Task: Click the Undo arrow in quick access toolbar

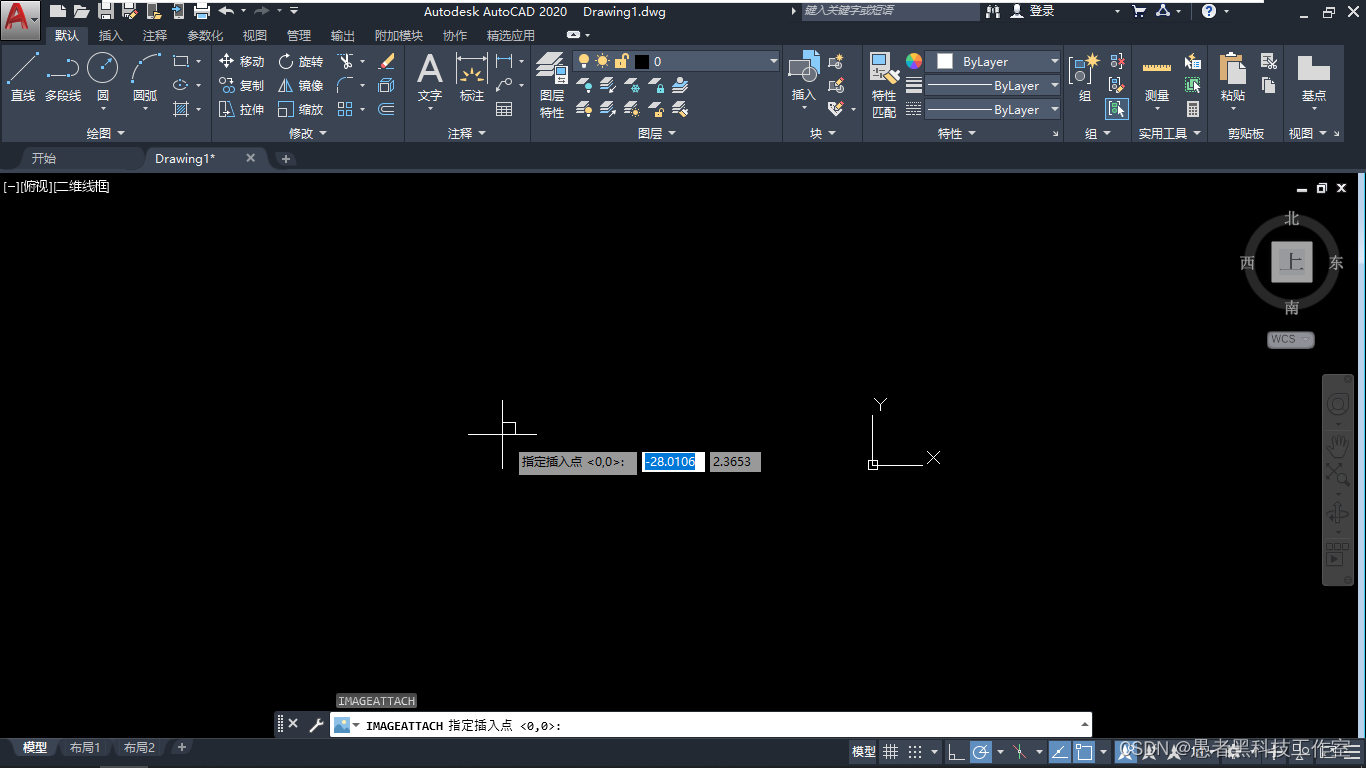Action: (x=226, y=11)
